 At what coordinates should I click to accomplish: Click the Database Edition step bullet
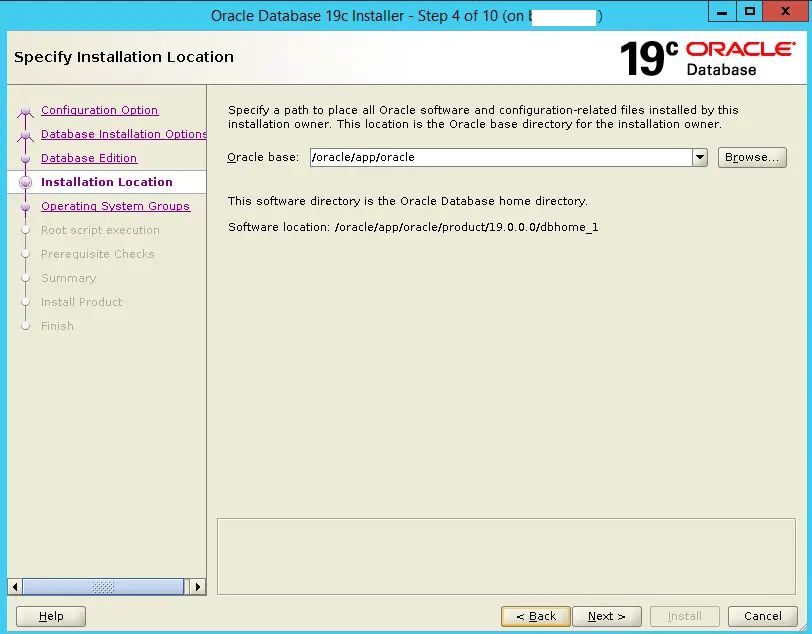pos(25,158)
